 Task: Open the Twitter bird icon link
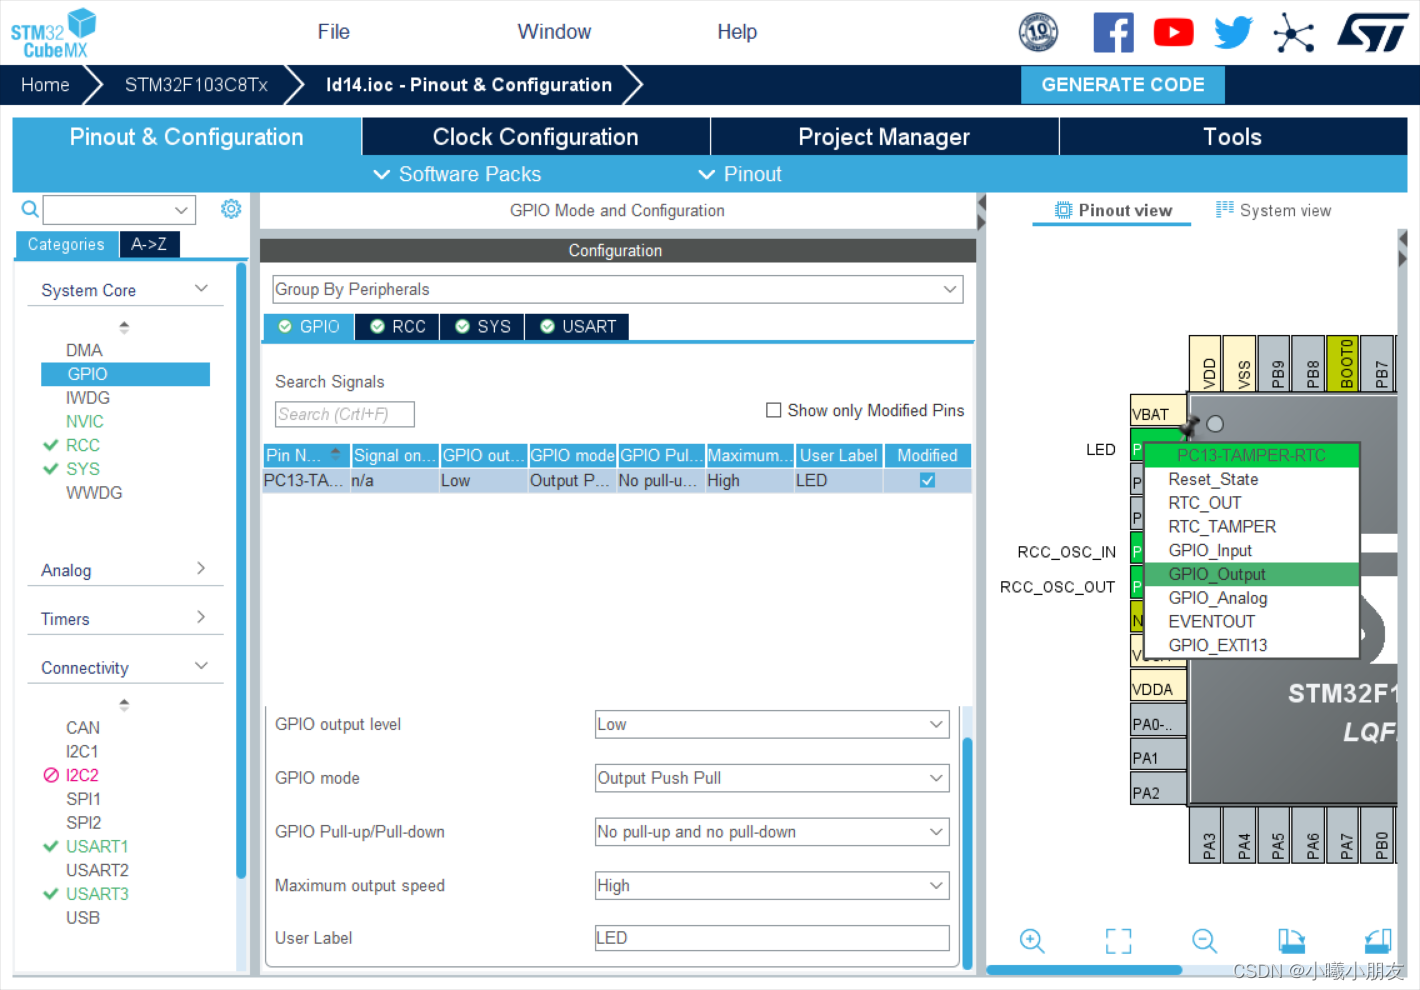pyautogui.click(x=1233, y=32)
